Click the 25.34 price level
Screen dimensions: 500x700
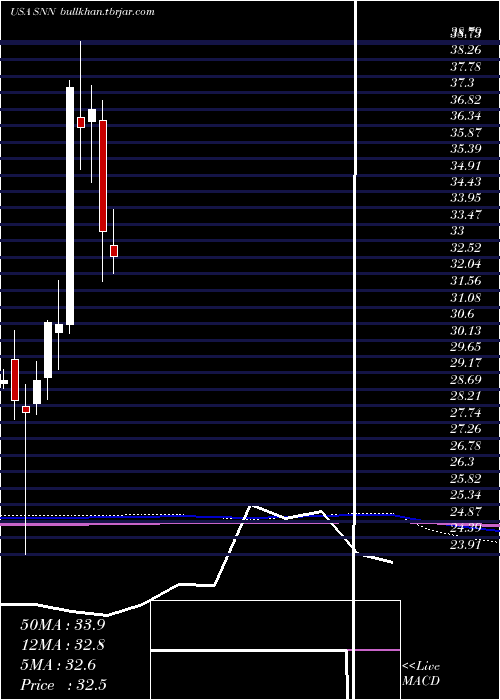(x=466, y=495)
